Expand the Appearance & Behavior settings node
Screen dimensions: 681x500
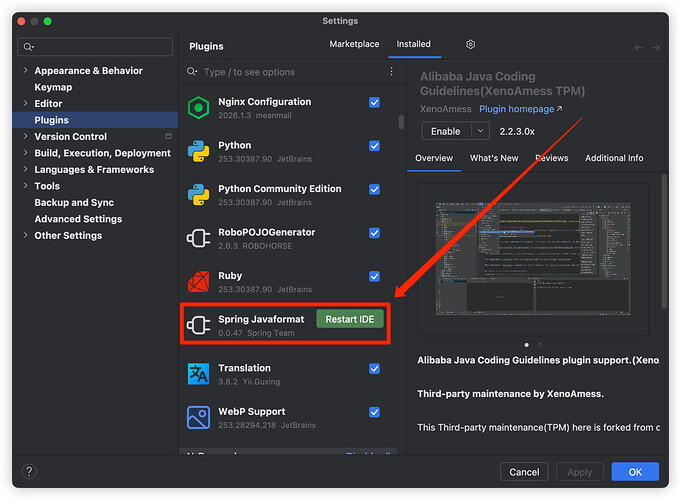[x=25, y=71]
